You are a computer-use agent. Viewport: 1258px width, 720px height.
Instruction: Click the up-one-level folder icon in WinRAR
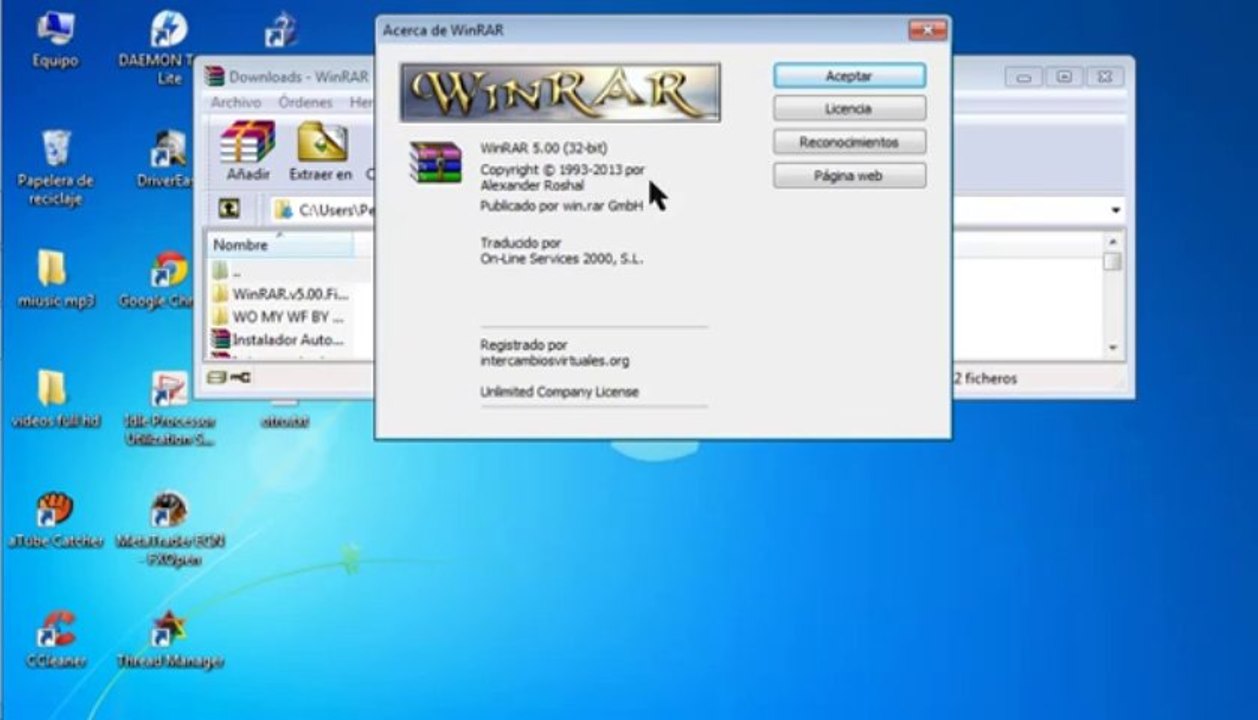(x=230, y=209)
